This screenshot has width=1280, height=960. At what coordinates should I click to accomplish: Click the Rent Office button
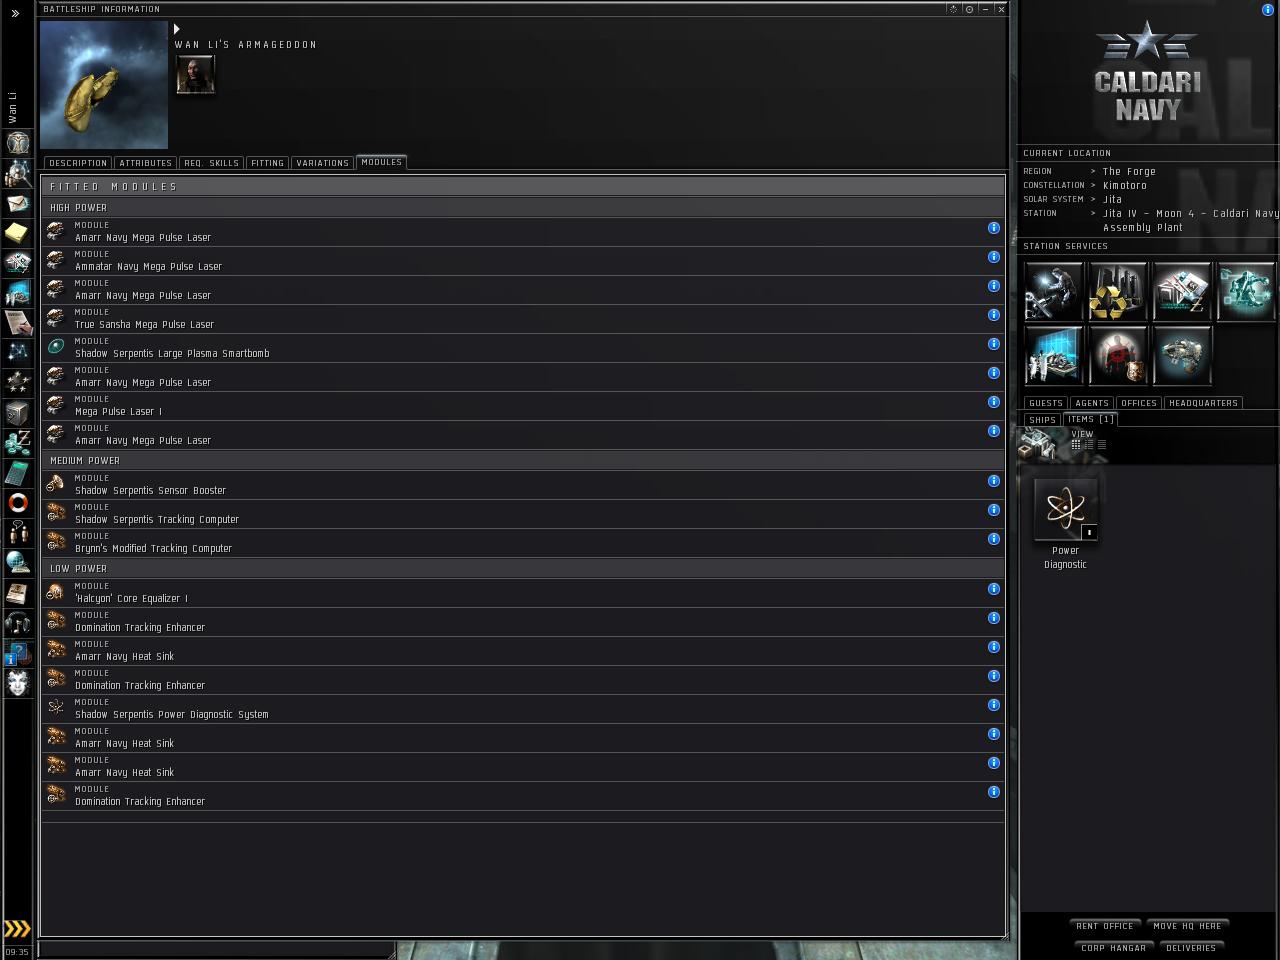pos(1105,926)
